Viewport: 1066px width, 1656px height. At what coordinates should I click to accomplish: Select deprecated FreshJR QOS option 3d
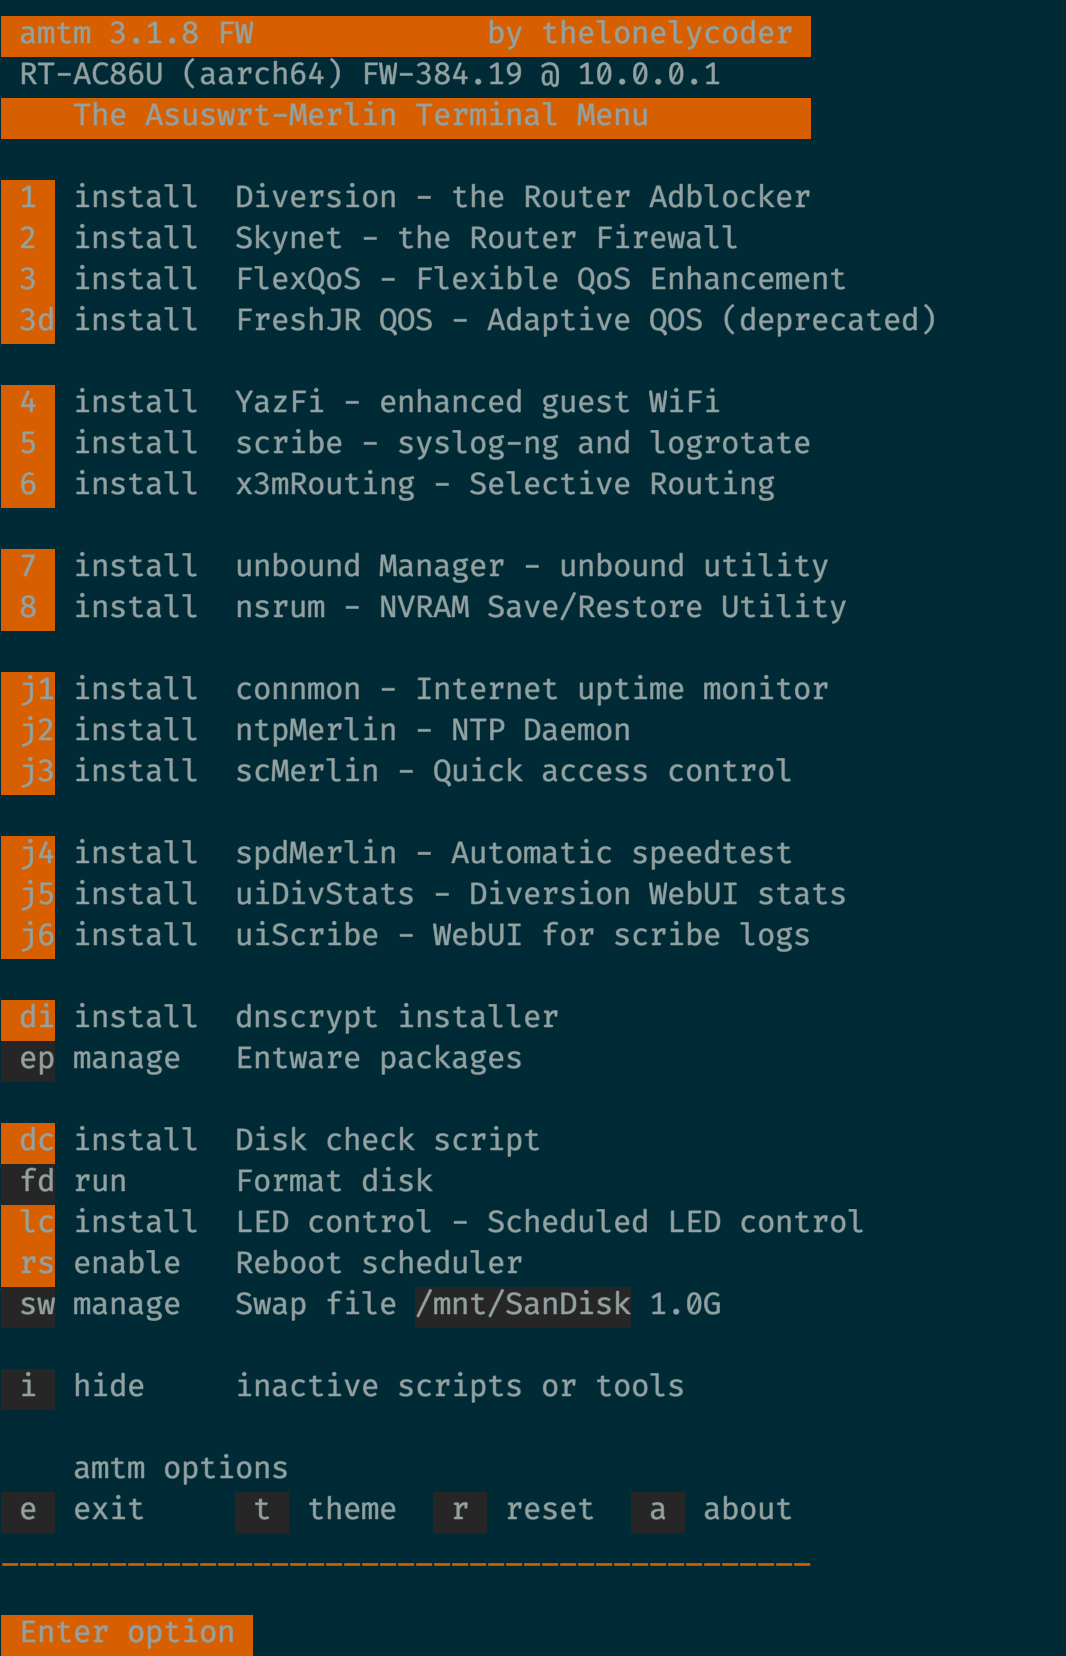[x=33, y=319]
